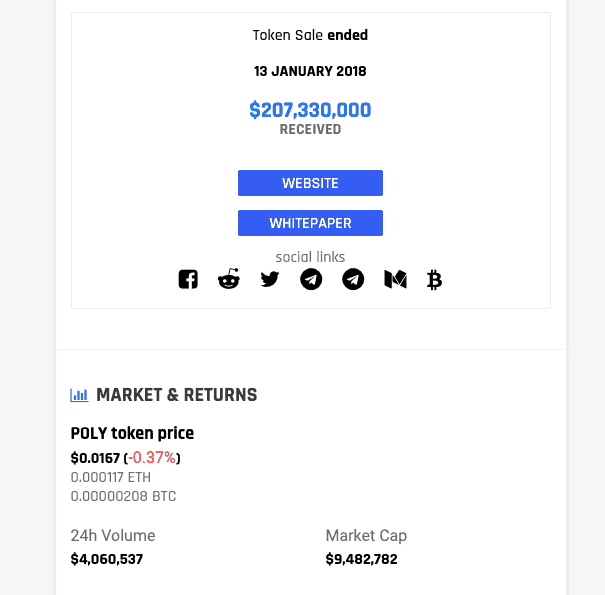Click the MARKET & RETURNS heading

(176, 395)
